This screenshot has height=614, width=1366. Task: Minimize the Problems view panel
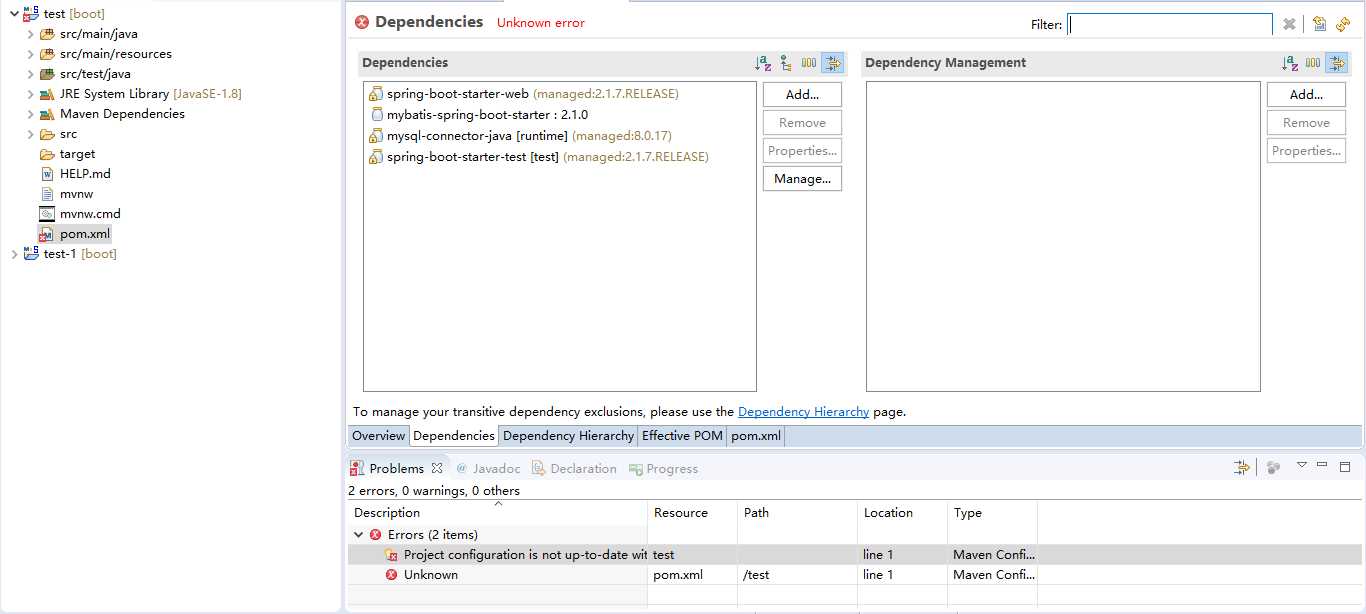coord(1322,465)
